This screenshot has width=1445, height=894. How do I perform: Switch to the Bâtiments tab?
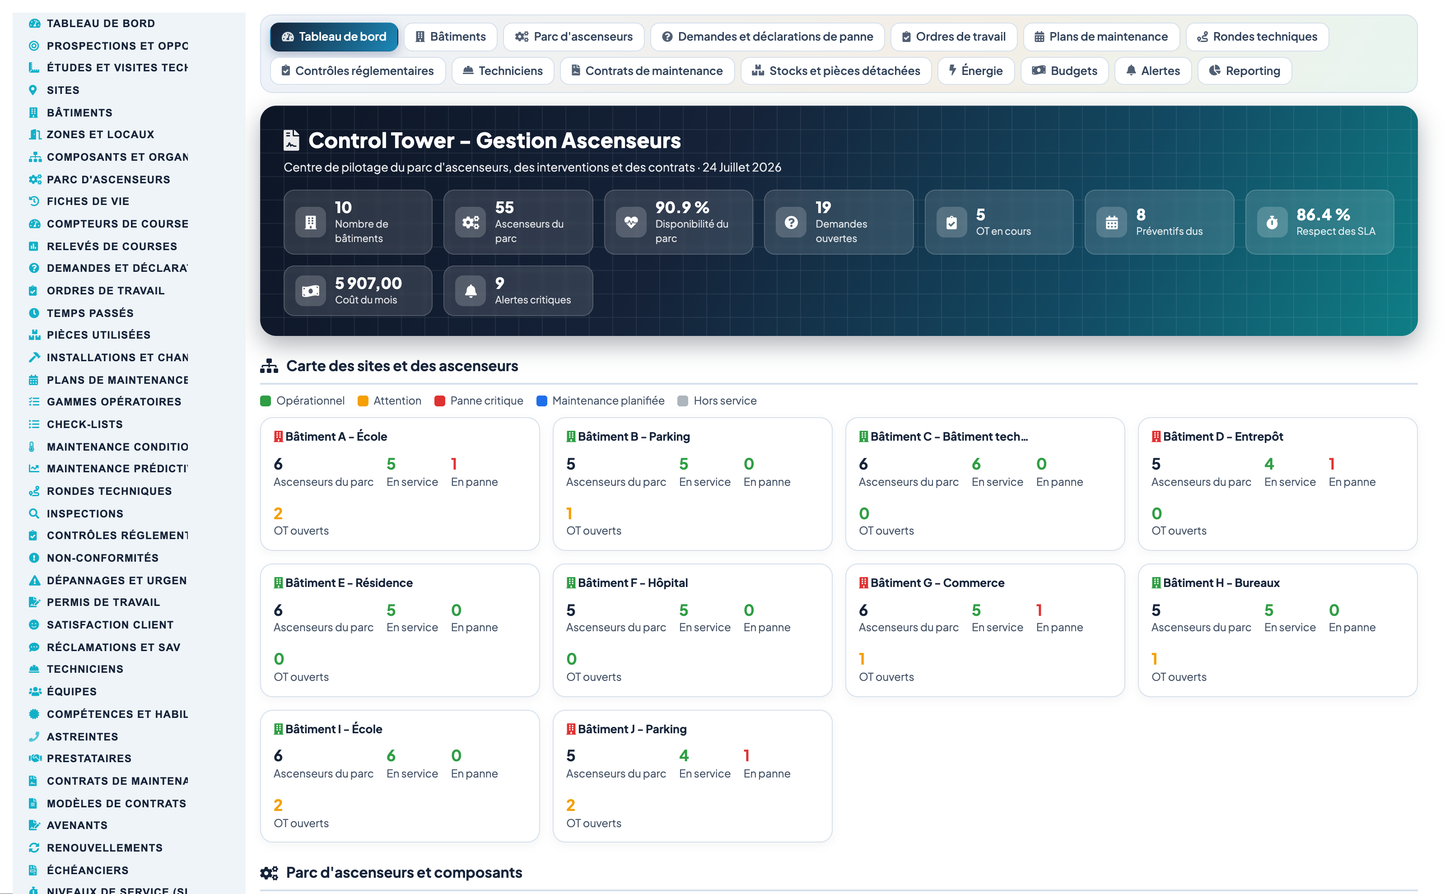tap(450, 37)
